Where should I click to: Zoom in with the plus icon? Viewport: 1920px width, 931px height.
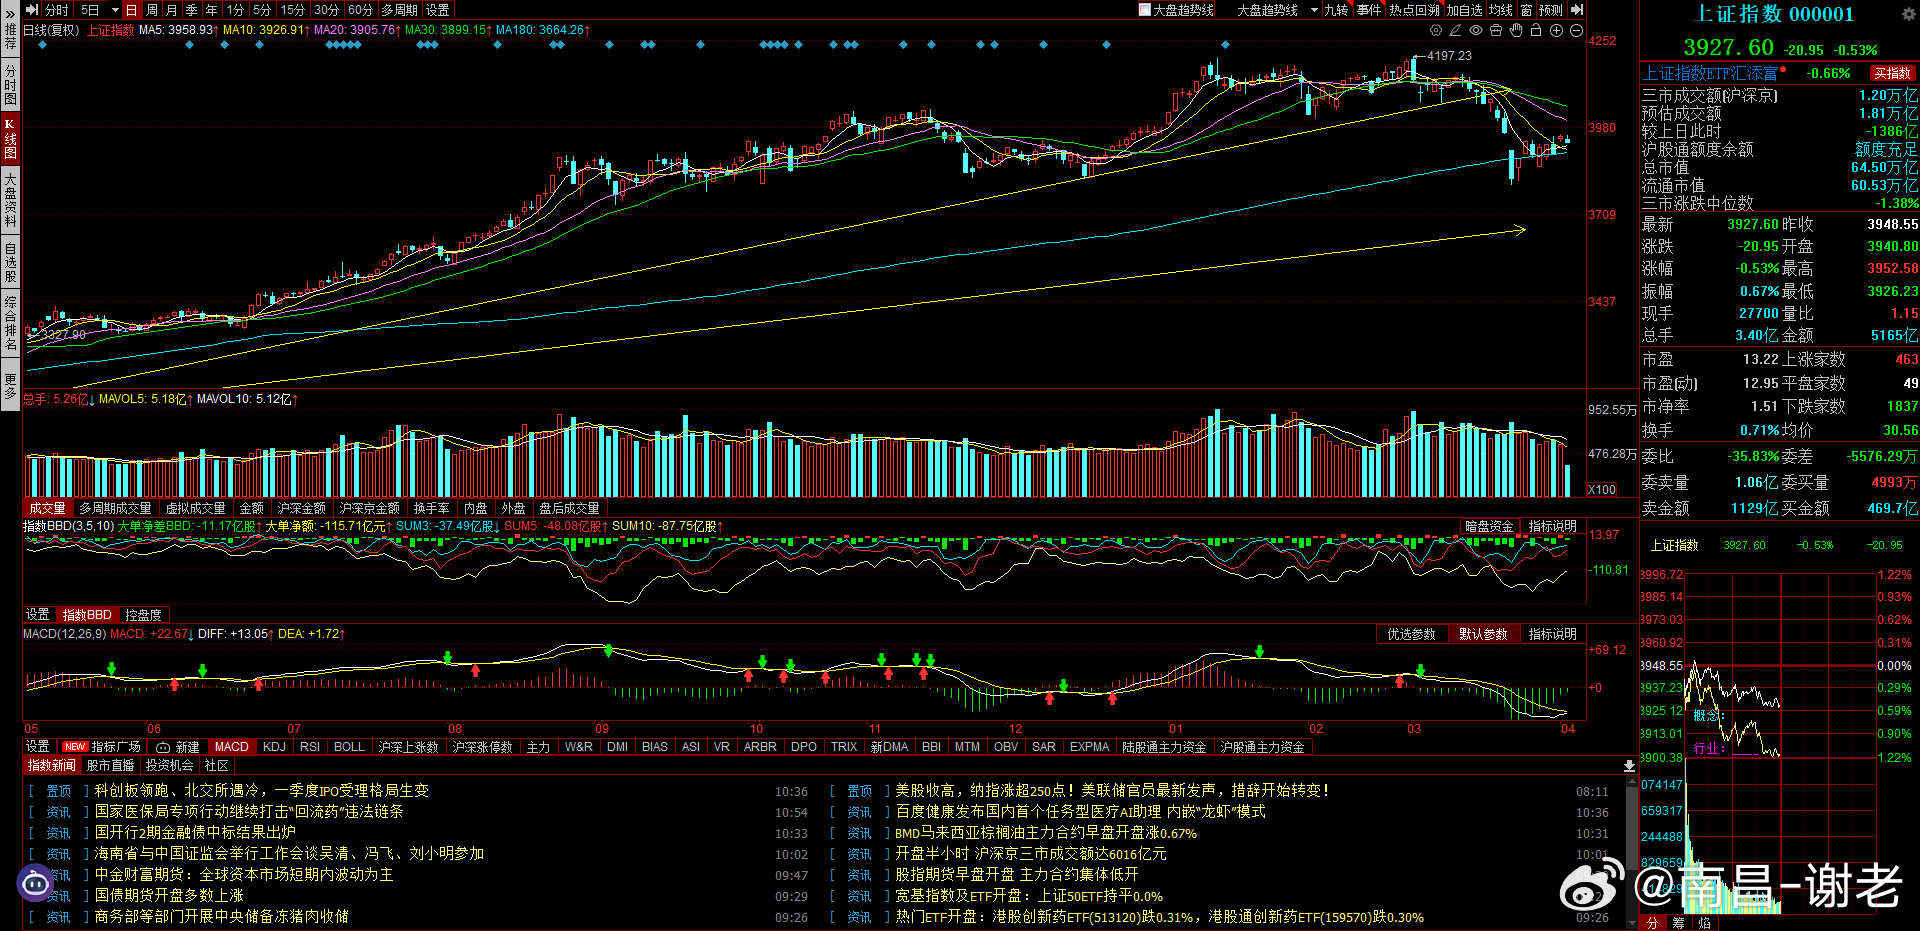coord(1556,31)
